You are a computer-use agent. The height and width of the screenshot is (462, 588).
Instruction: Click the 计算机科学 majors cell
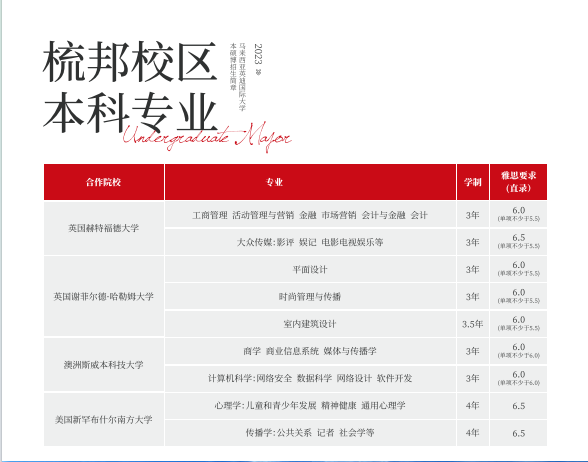point(310,378)
